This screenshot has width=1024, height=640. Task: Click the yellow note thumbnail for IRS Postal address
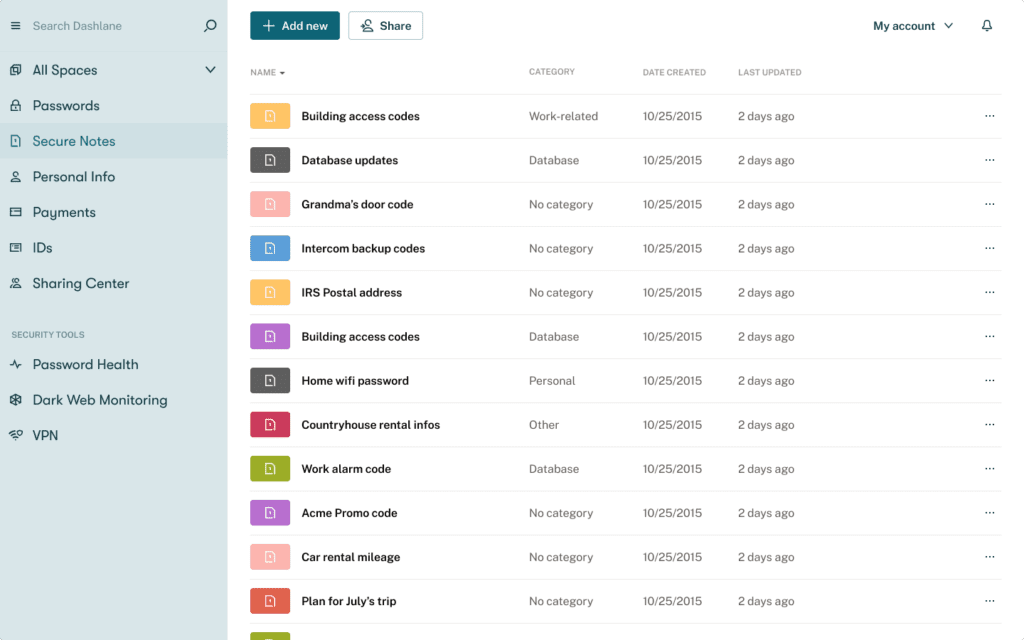tap(268, 292)
